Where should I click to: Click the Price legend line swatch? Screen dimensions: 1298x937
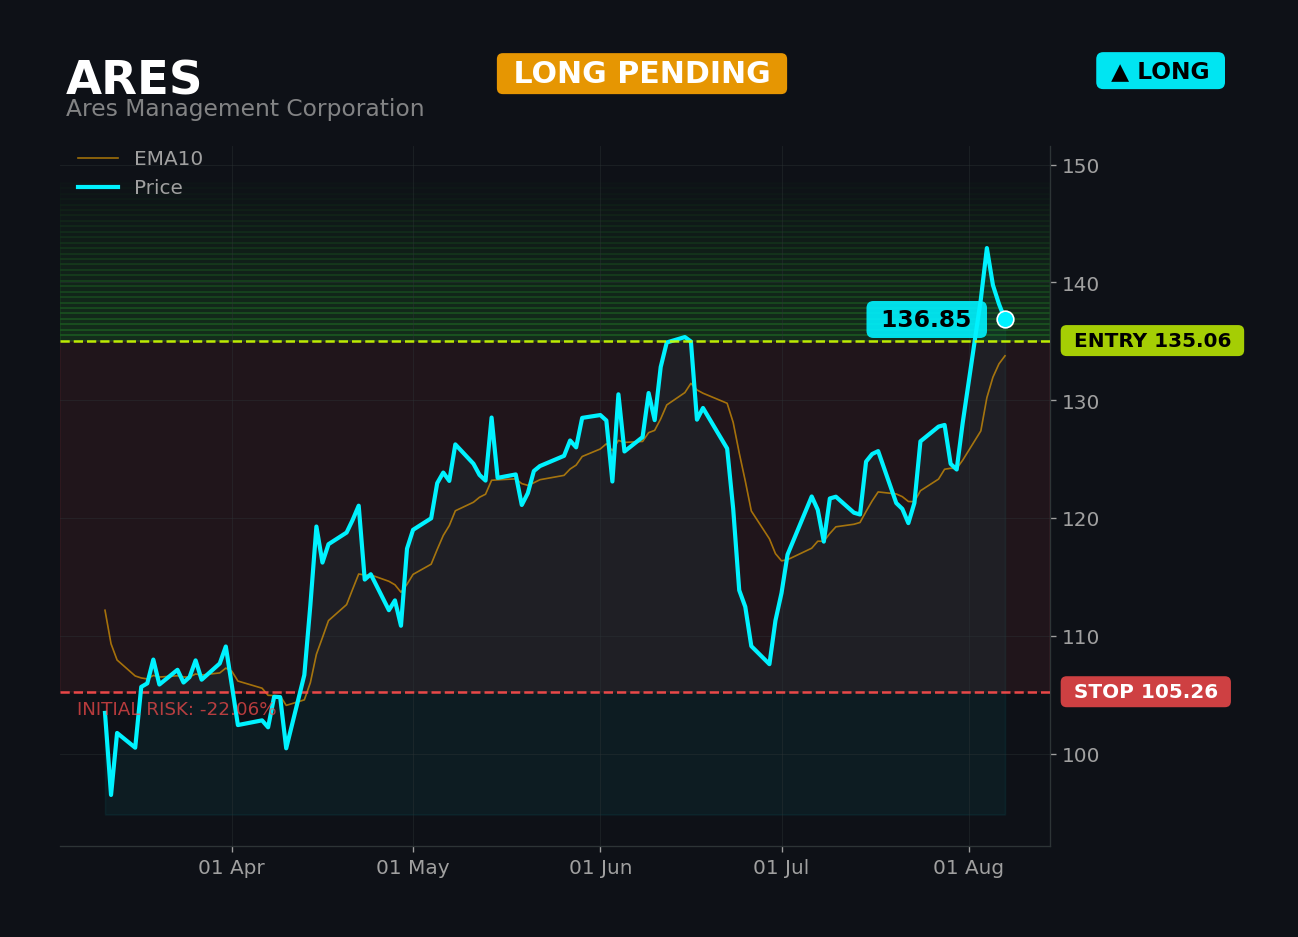[98, 188]
